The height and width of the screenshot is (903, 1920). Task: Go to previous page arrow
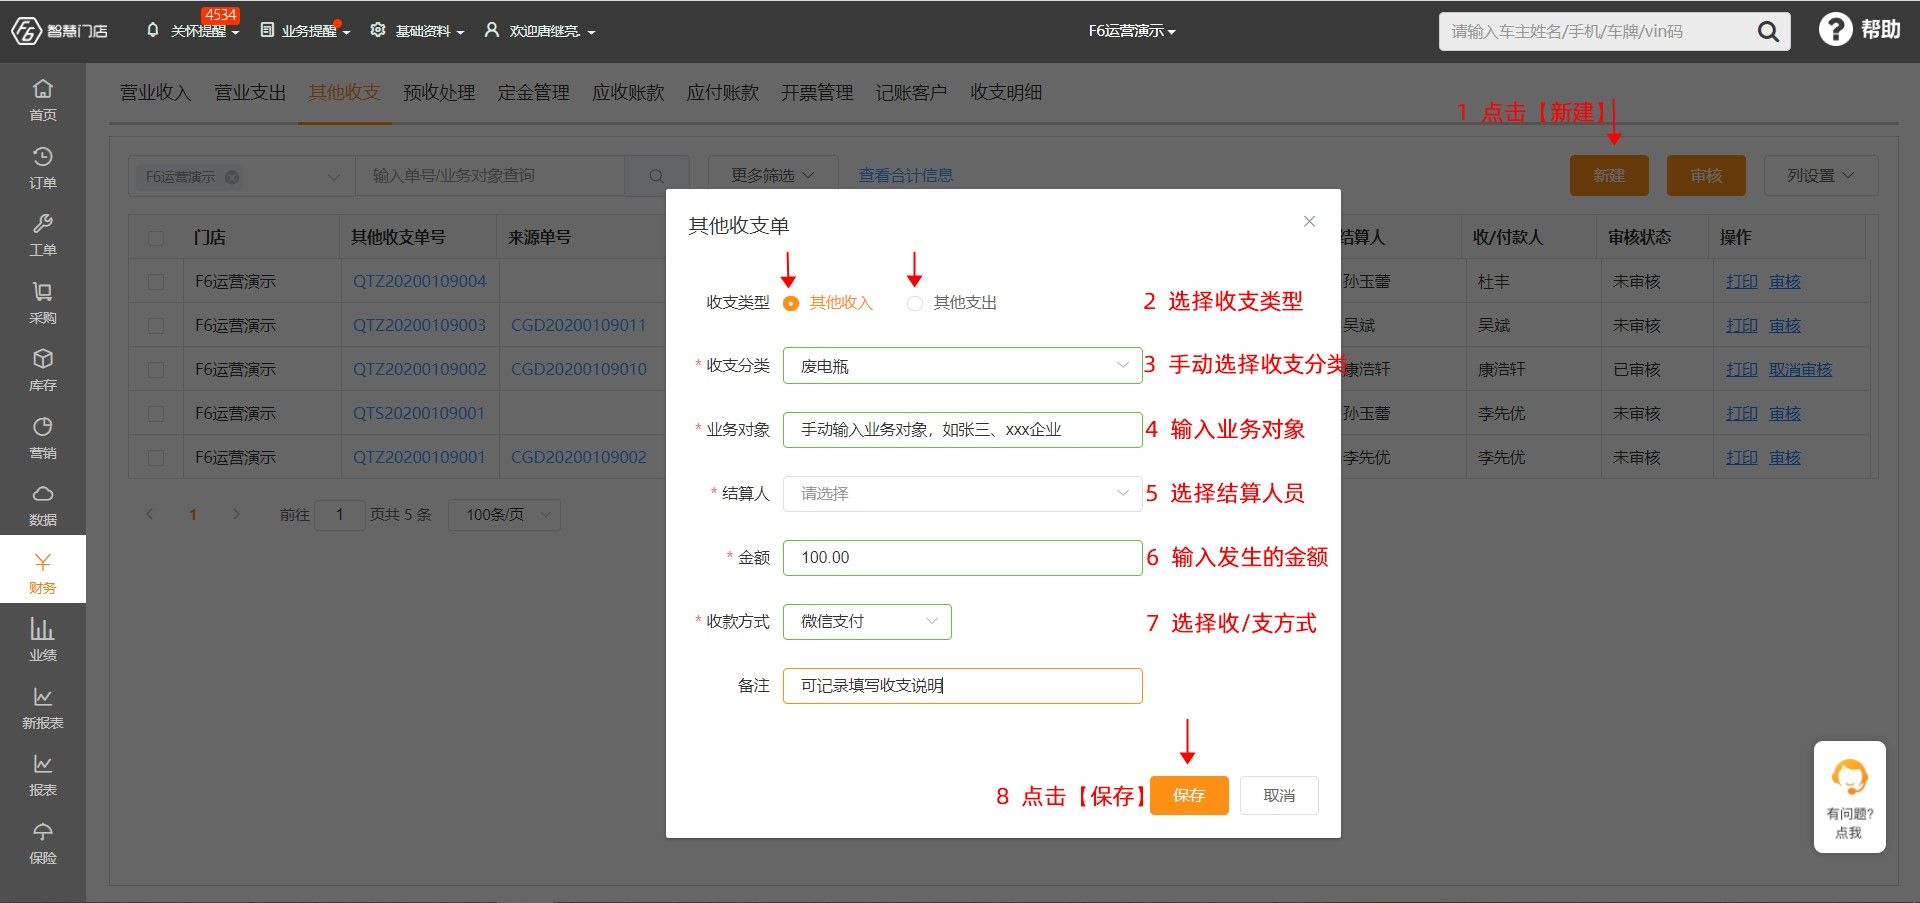150,514
